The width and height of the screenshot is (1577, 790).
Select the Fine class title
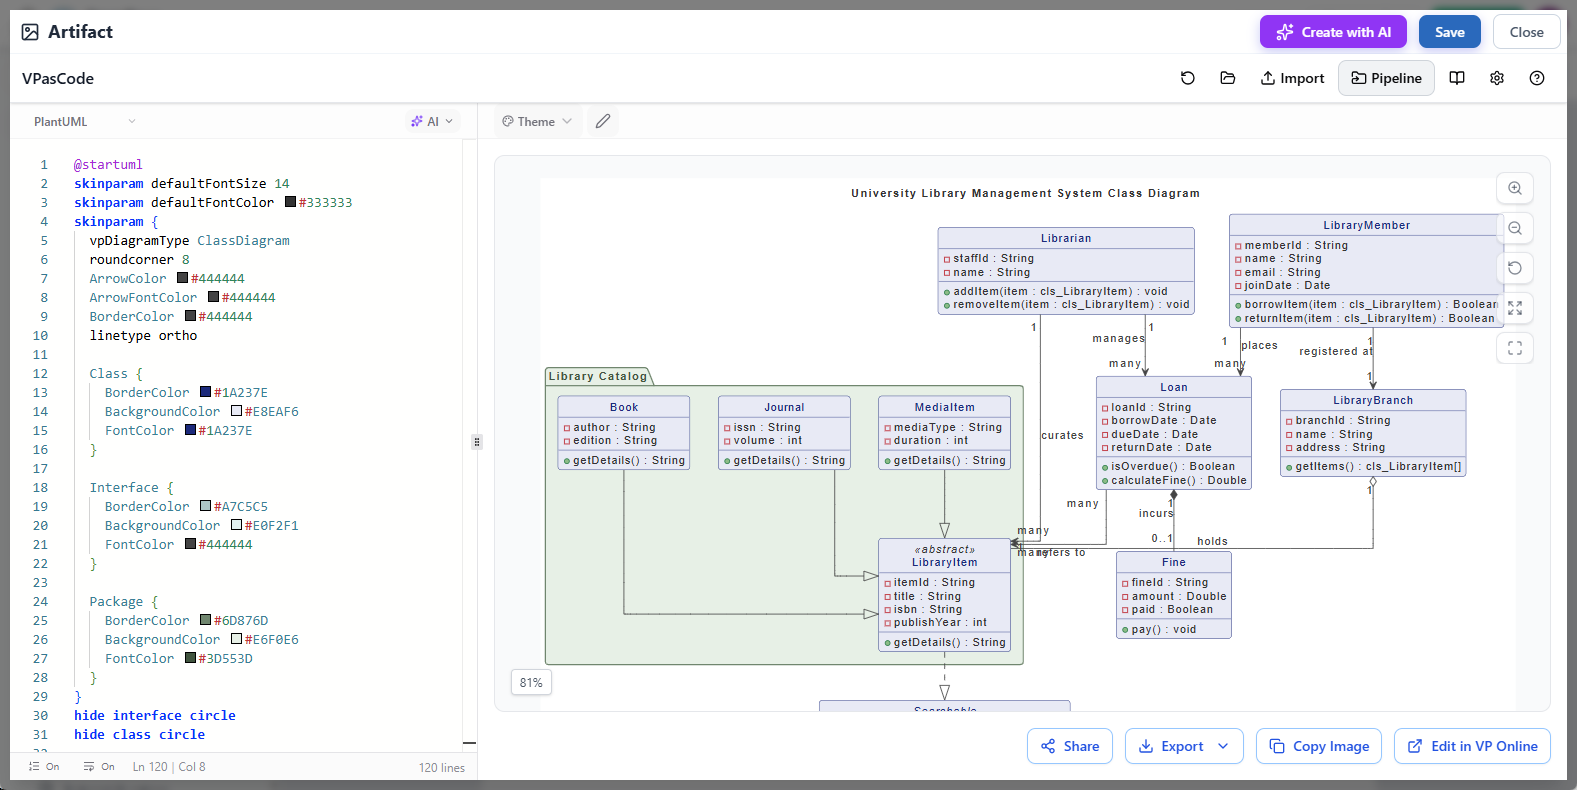coord(1174,562)
